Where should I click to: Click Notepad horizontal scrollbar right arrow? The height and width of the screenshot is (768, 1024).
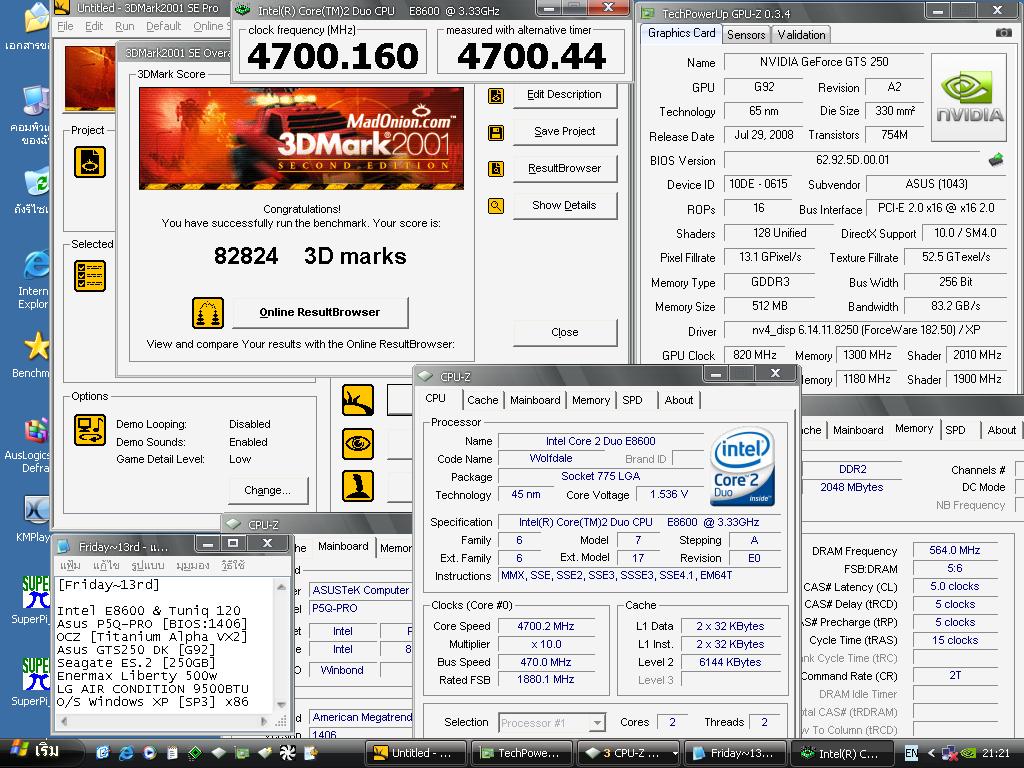(263, 722)
